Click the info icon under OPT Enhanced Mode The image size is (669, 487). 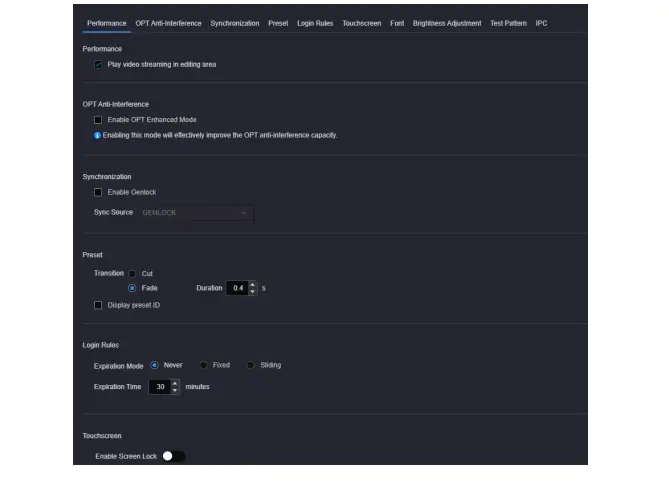coord(97,135)
